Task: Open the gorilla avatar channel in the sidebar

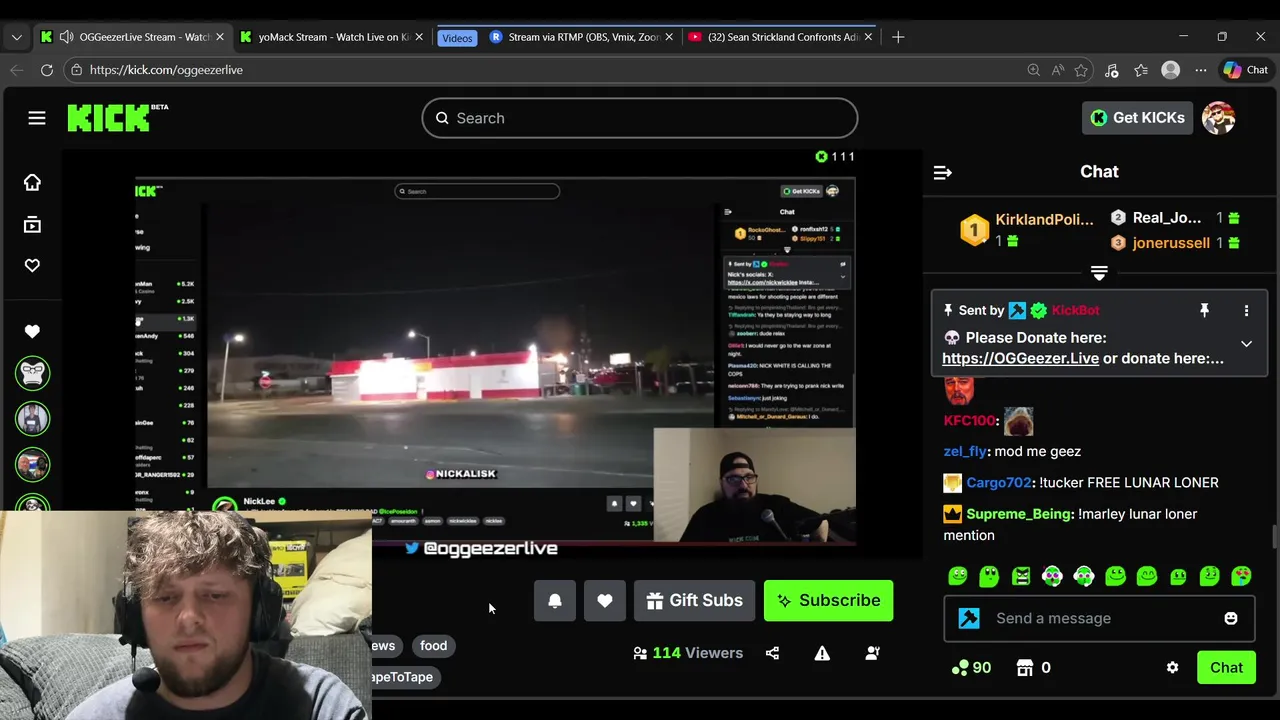Action: [x=32, y=373]
